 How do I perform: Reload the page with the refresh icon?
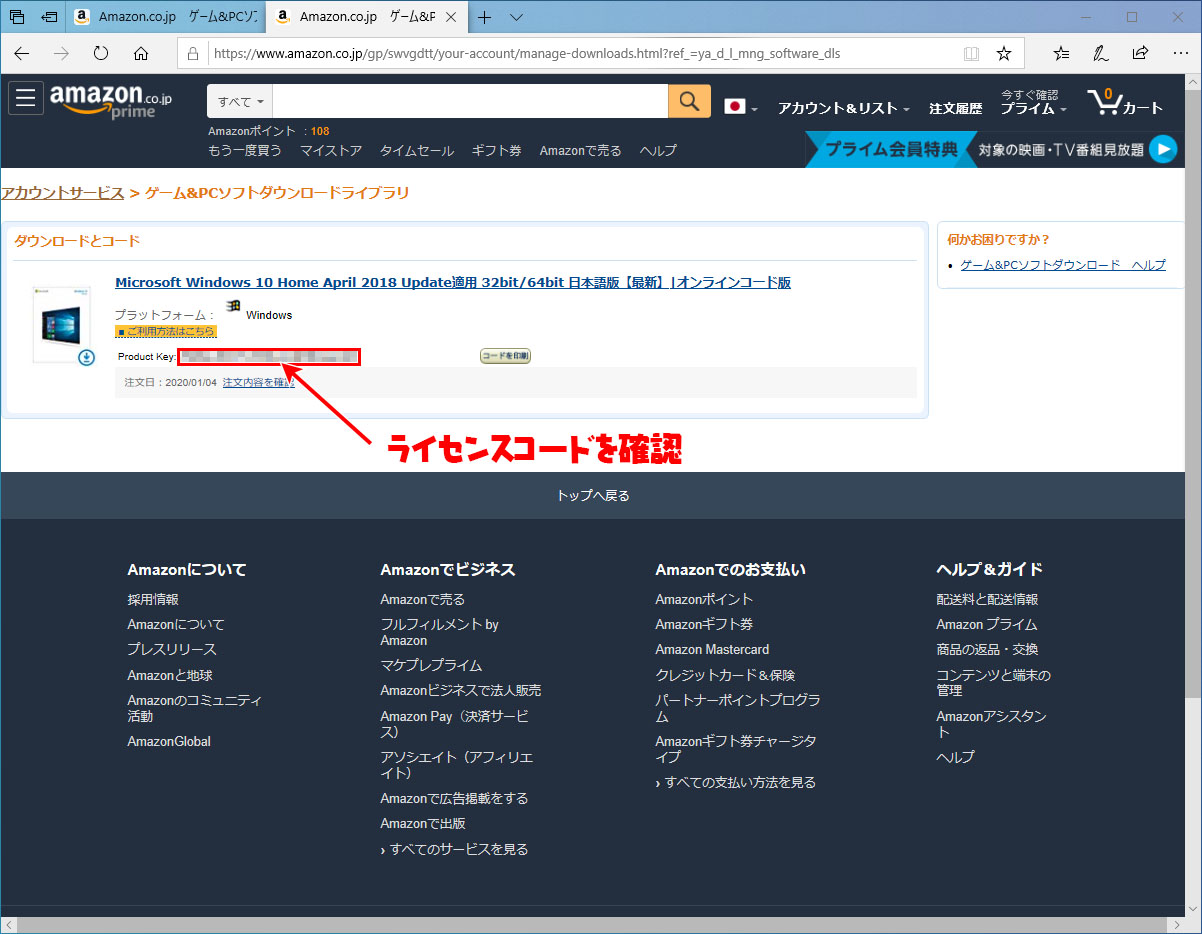coord(101,54)
